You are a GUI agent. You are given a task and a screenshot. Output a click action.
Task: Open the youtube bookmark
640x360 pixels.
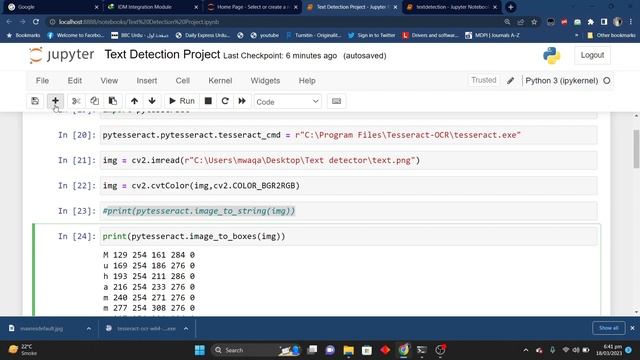264,35
